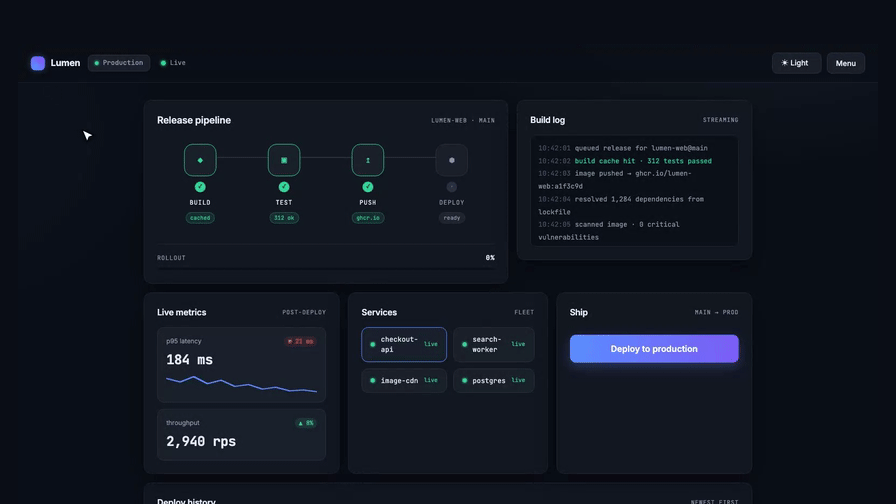
Task: Click the Live status indicator
Action: pyautogui.click(x=173, y=63)
